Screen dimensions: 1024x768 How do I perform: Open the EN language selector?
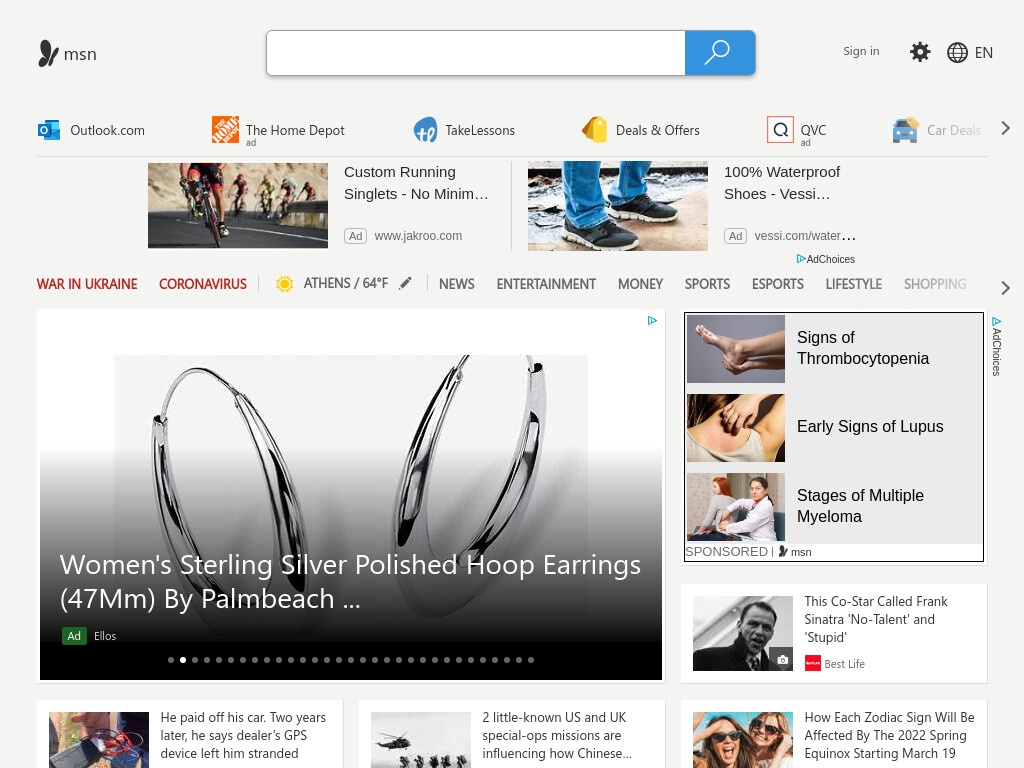point(984,53)
